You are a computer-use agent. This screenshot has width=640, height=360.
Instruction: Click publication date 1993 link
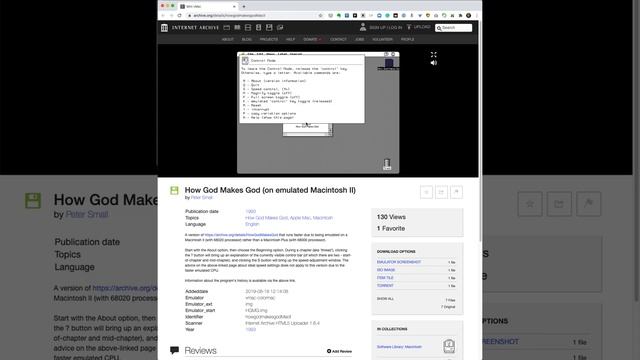click(x=251, y=211)
